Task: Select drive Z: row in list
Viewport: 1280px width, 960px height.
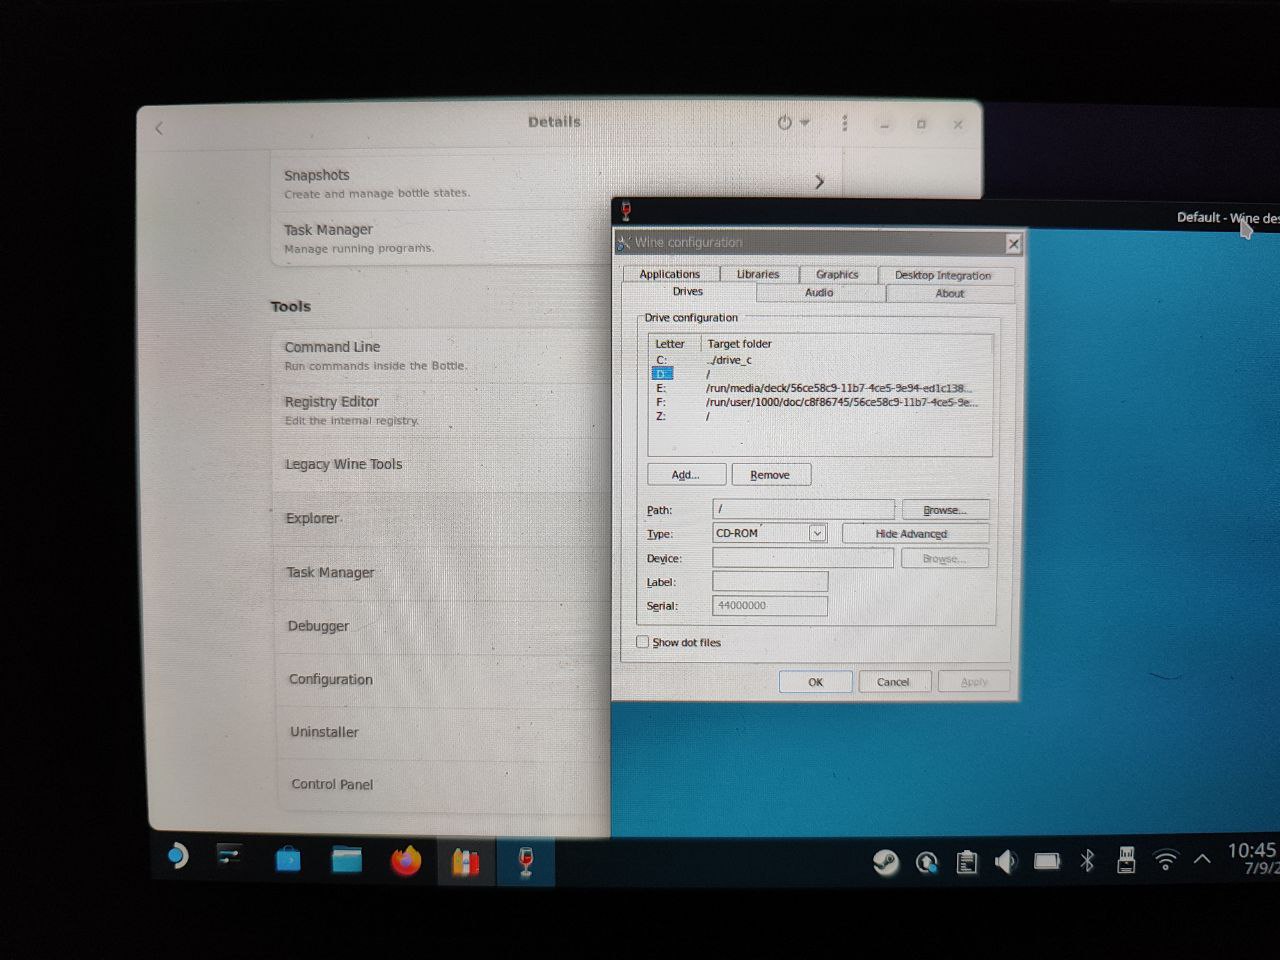Action: (x=819, y=416)
